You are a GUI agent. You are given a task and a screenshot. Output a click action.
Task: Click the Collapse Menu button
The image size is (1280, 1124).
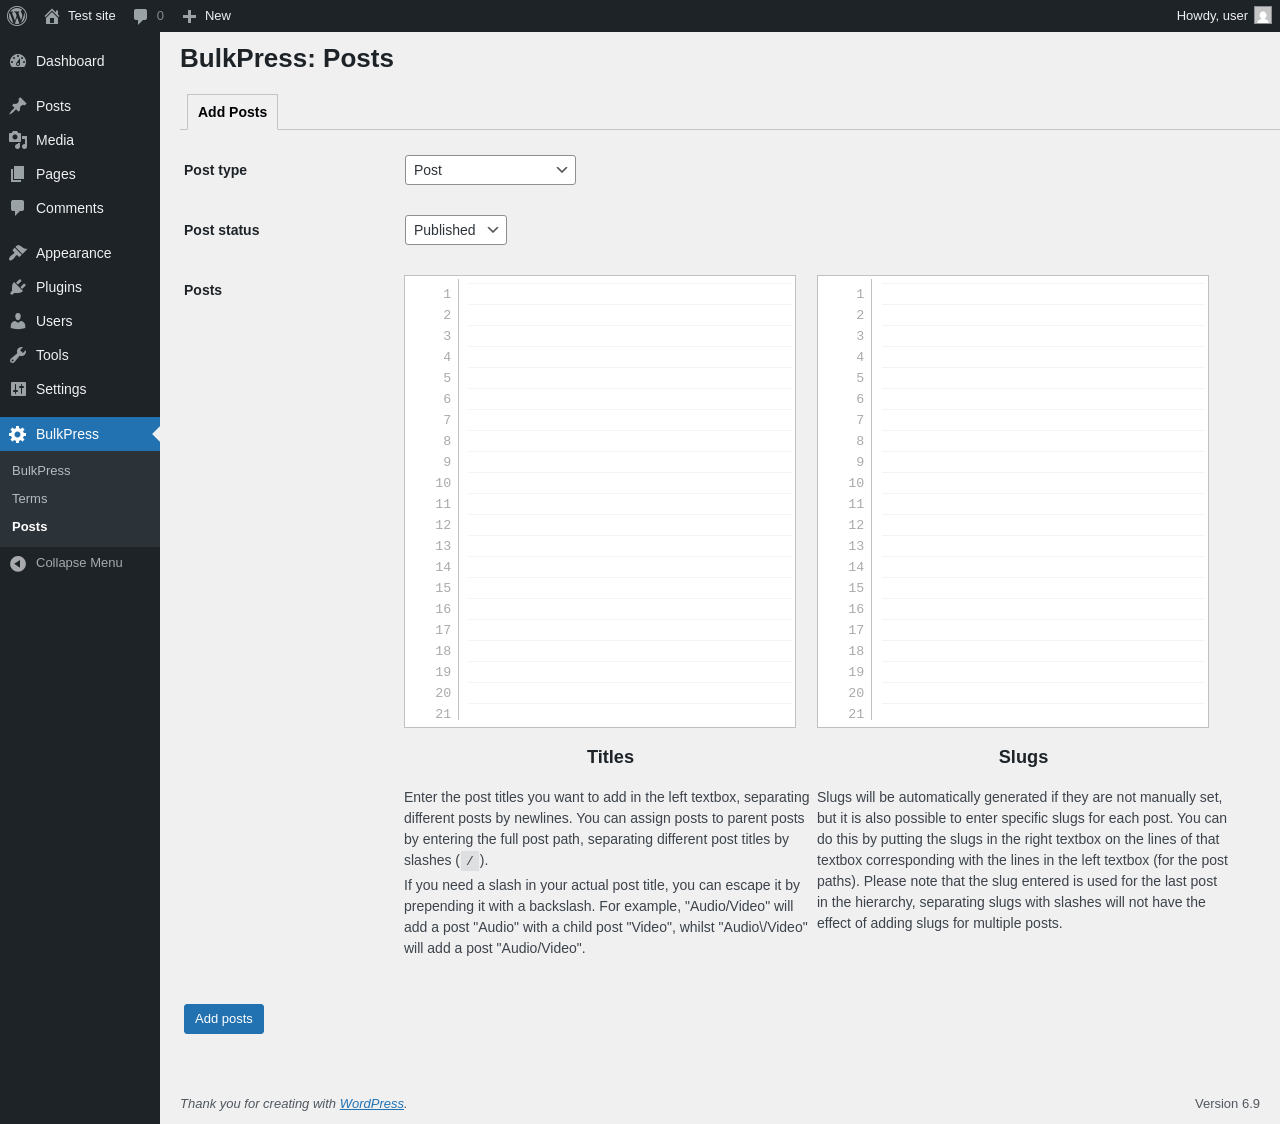point(80,563)
